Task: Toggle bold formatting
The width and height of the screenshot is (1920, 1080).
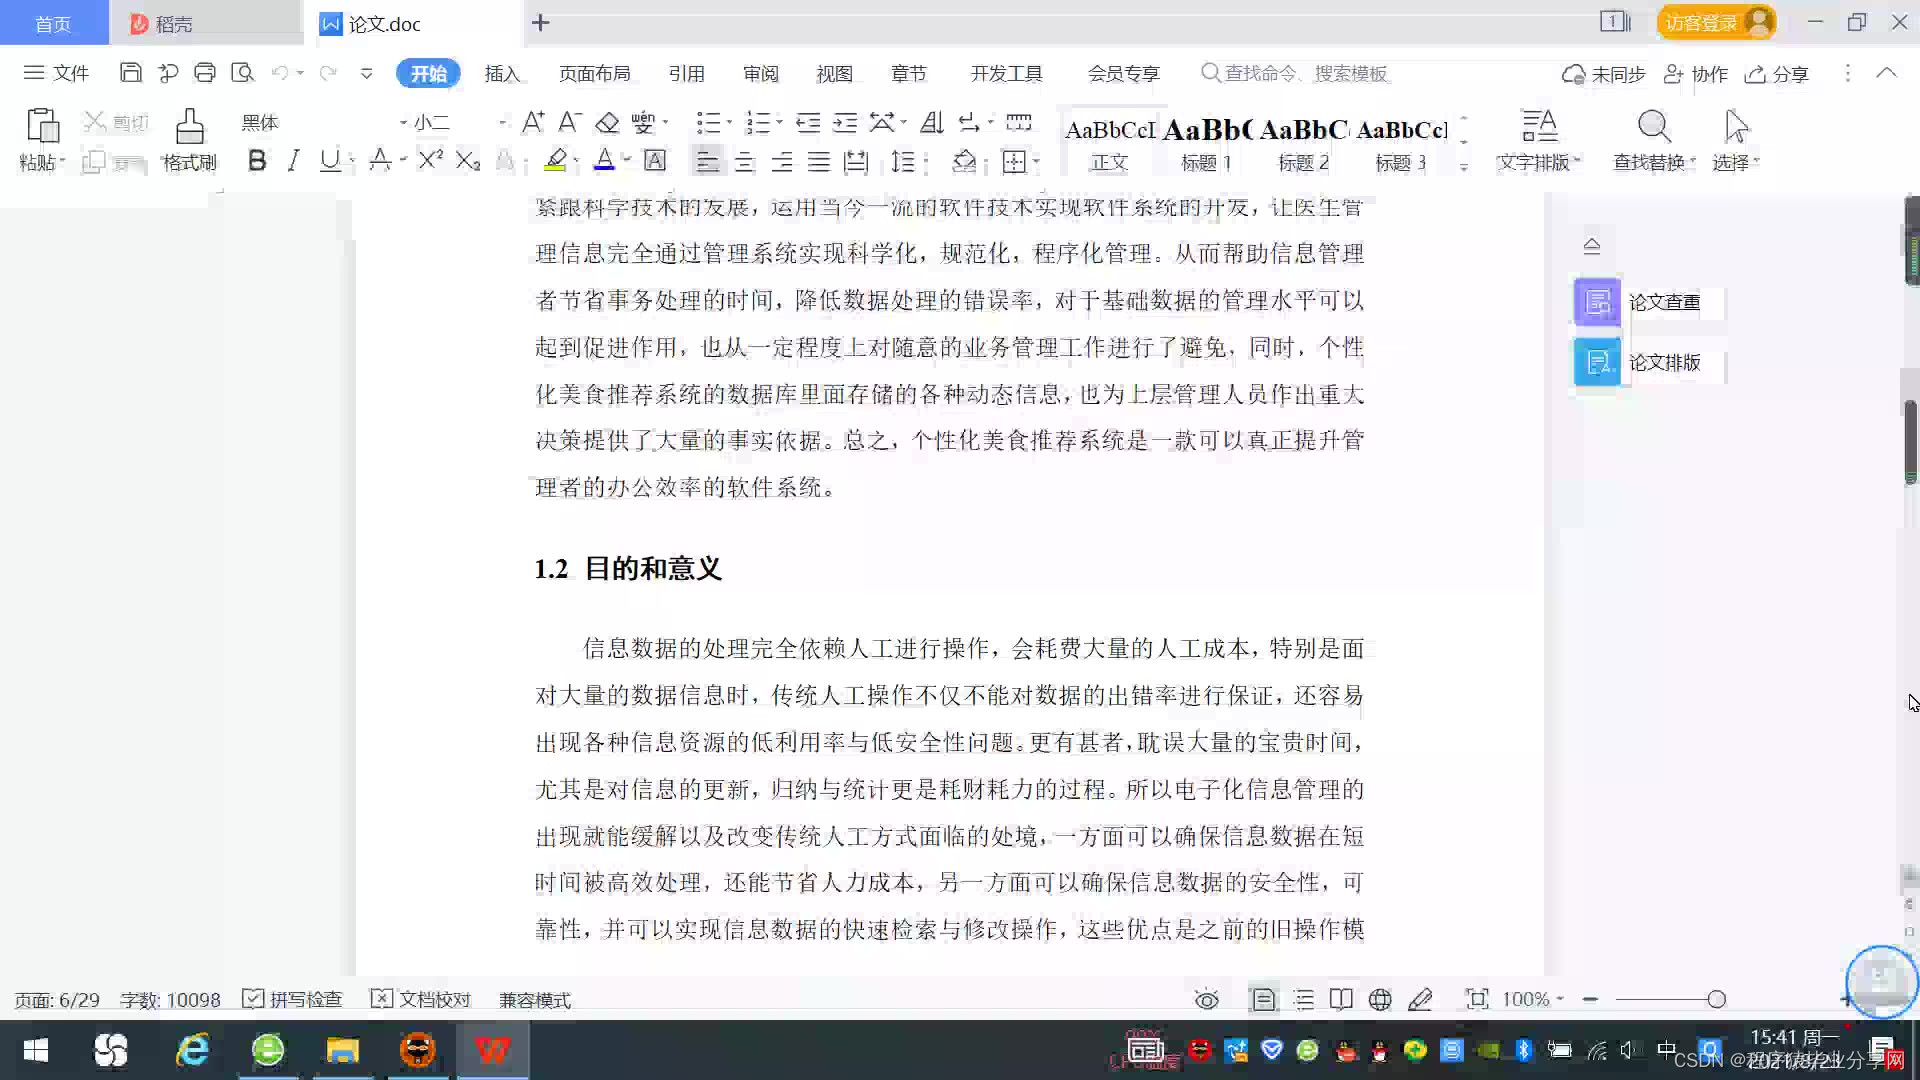Action: point(257,161)
